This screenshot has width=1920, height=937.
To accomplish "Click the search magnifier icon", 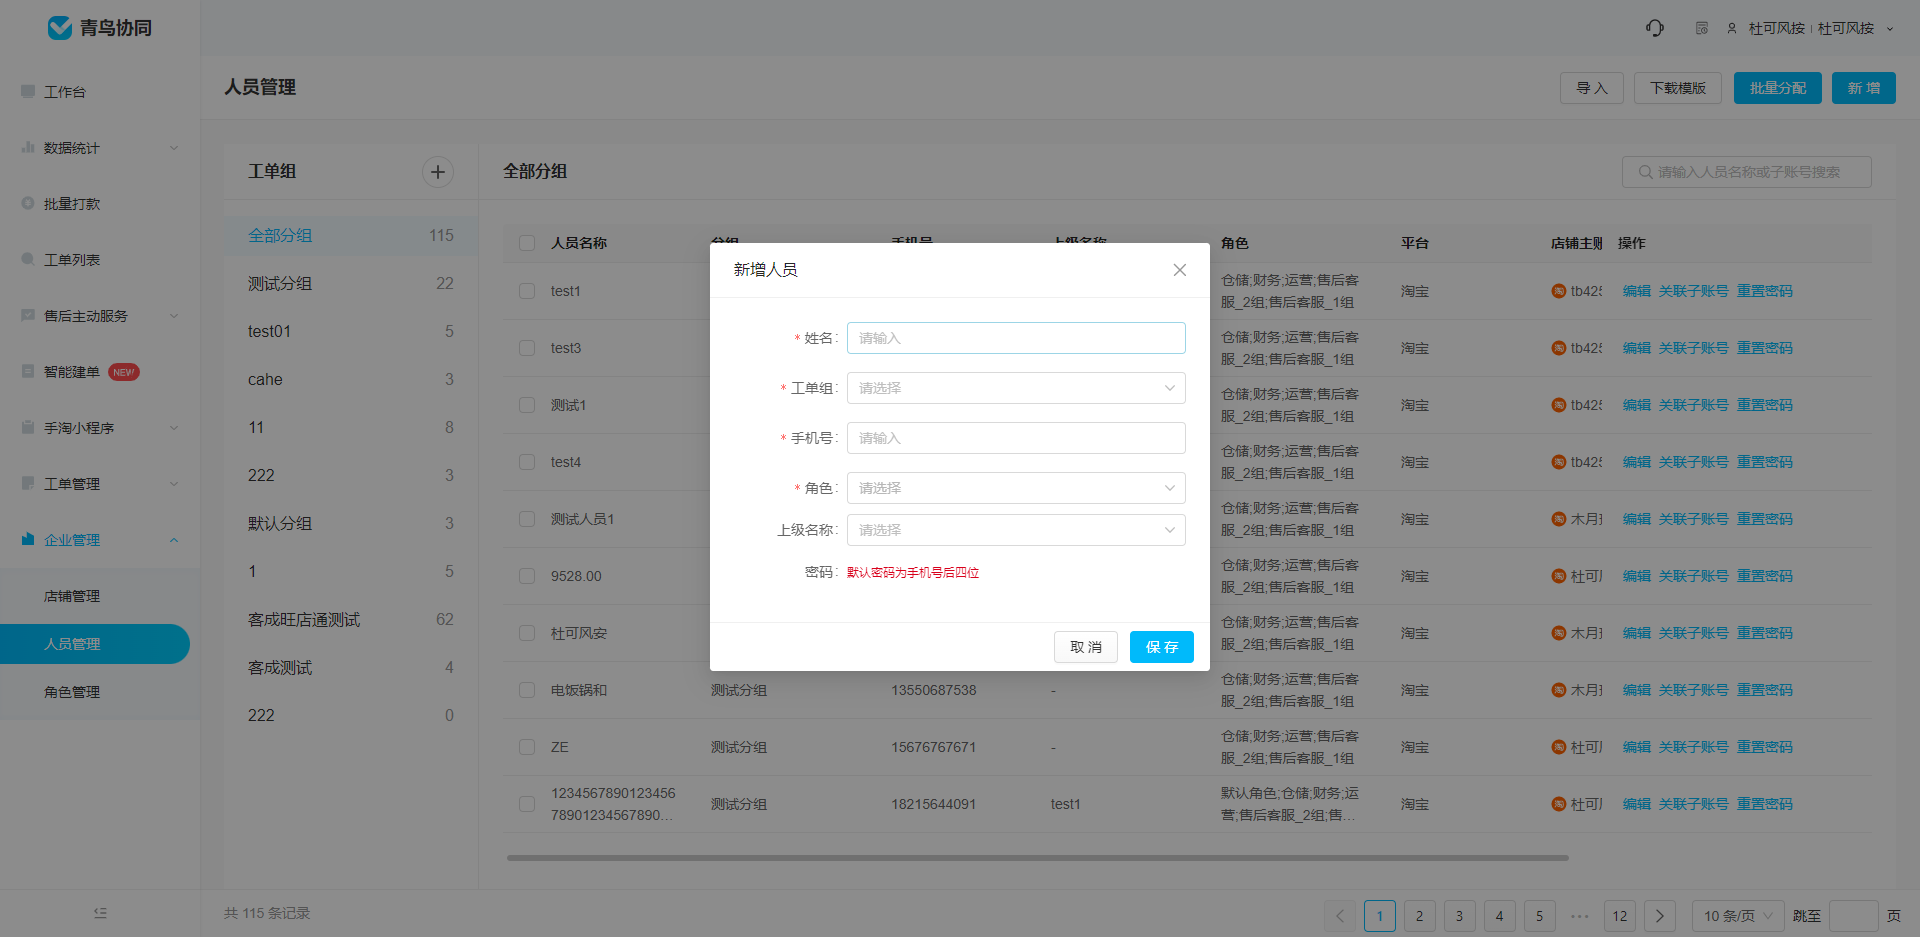I will coord(1645,172).
